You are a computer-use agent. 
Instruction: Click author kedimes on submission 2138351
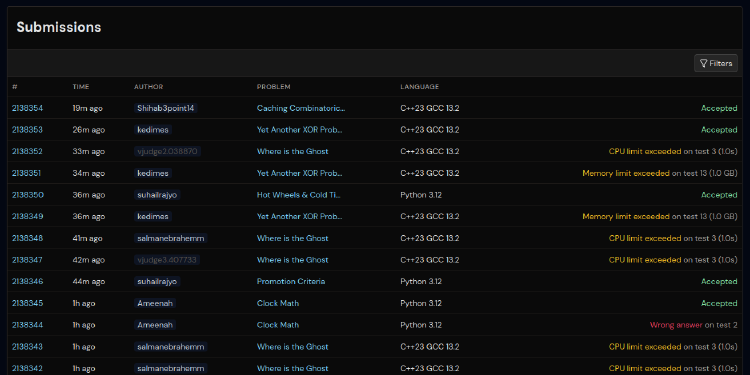pos(153,173)
